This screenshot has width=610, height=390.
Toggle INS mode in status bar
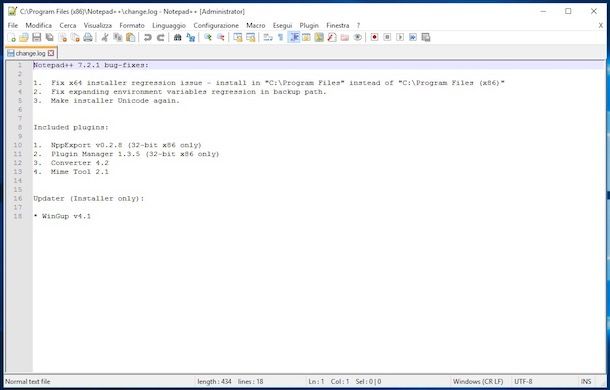pyautogui.click(x=586, y=381)
